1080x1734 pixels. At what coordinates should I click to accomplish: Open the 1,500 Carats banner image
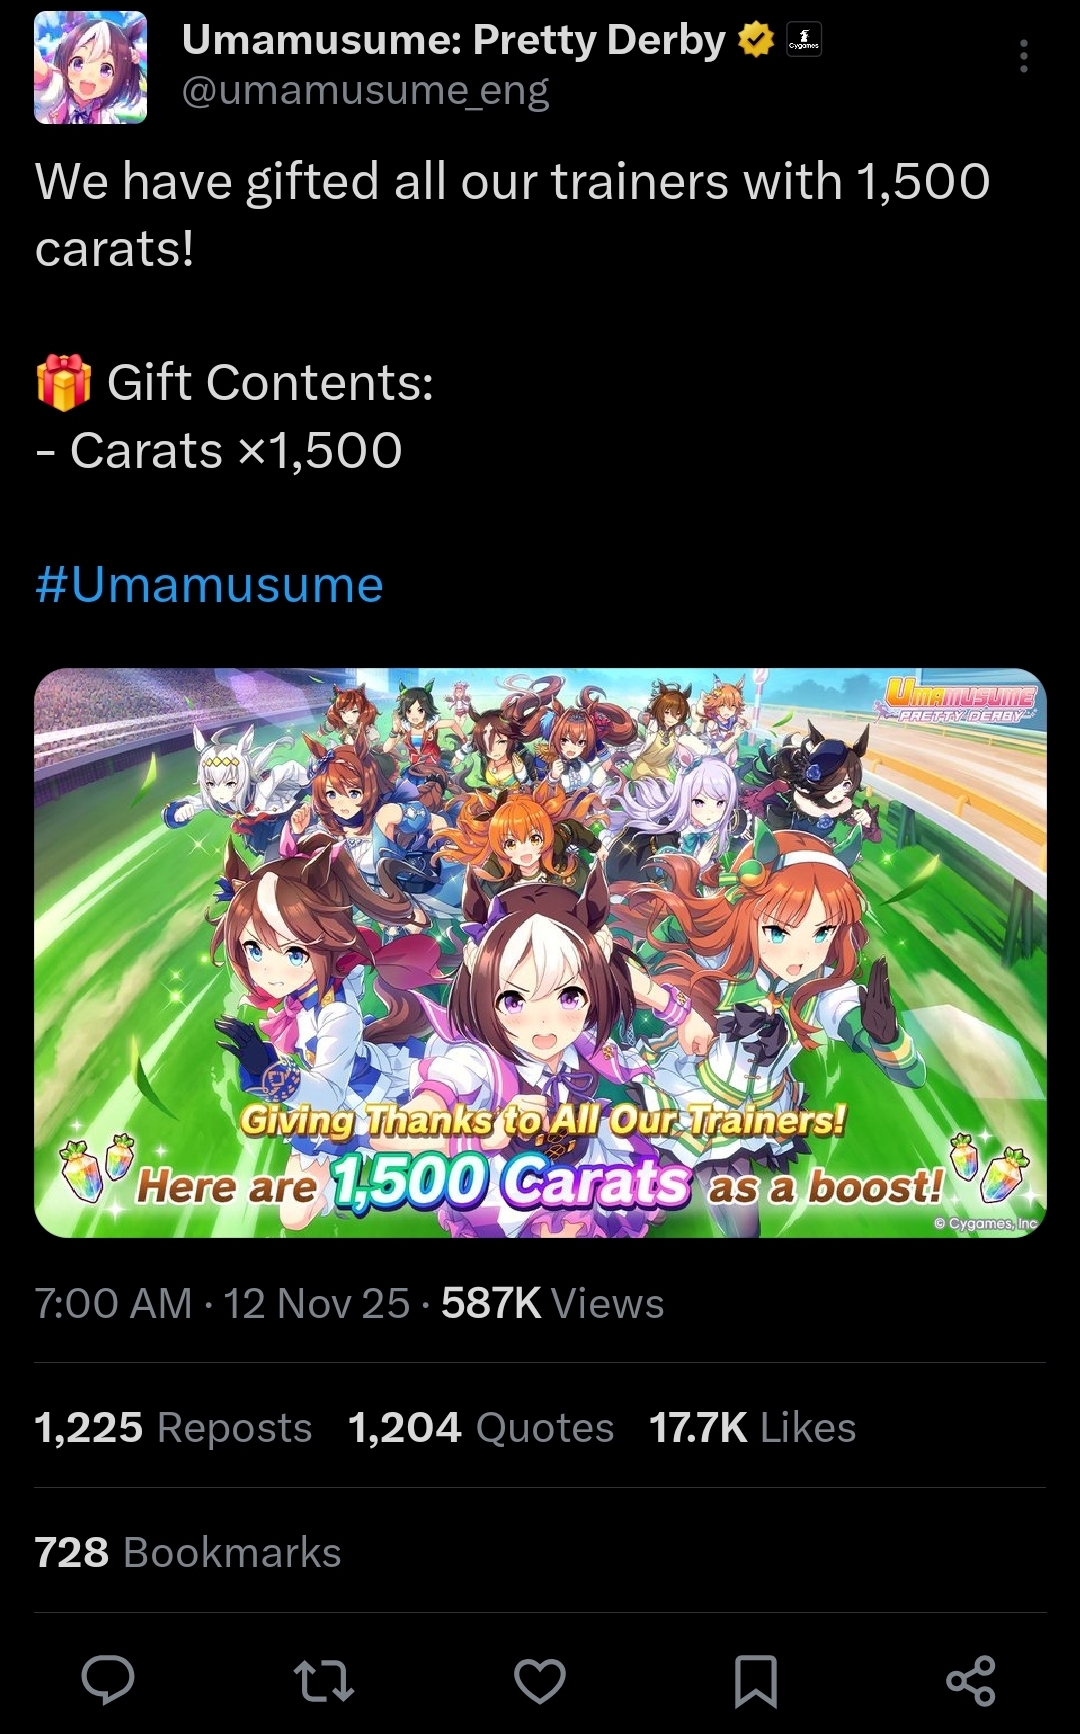click(540, 953)
